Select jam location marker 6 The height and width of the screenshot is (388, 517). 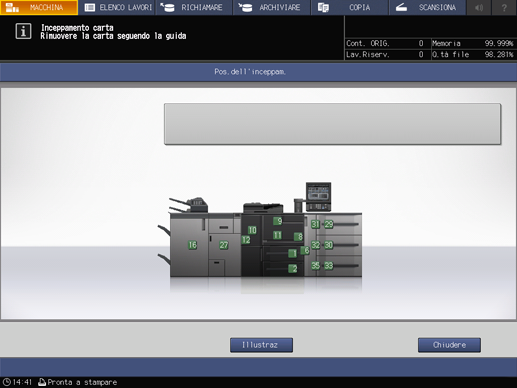305,250
